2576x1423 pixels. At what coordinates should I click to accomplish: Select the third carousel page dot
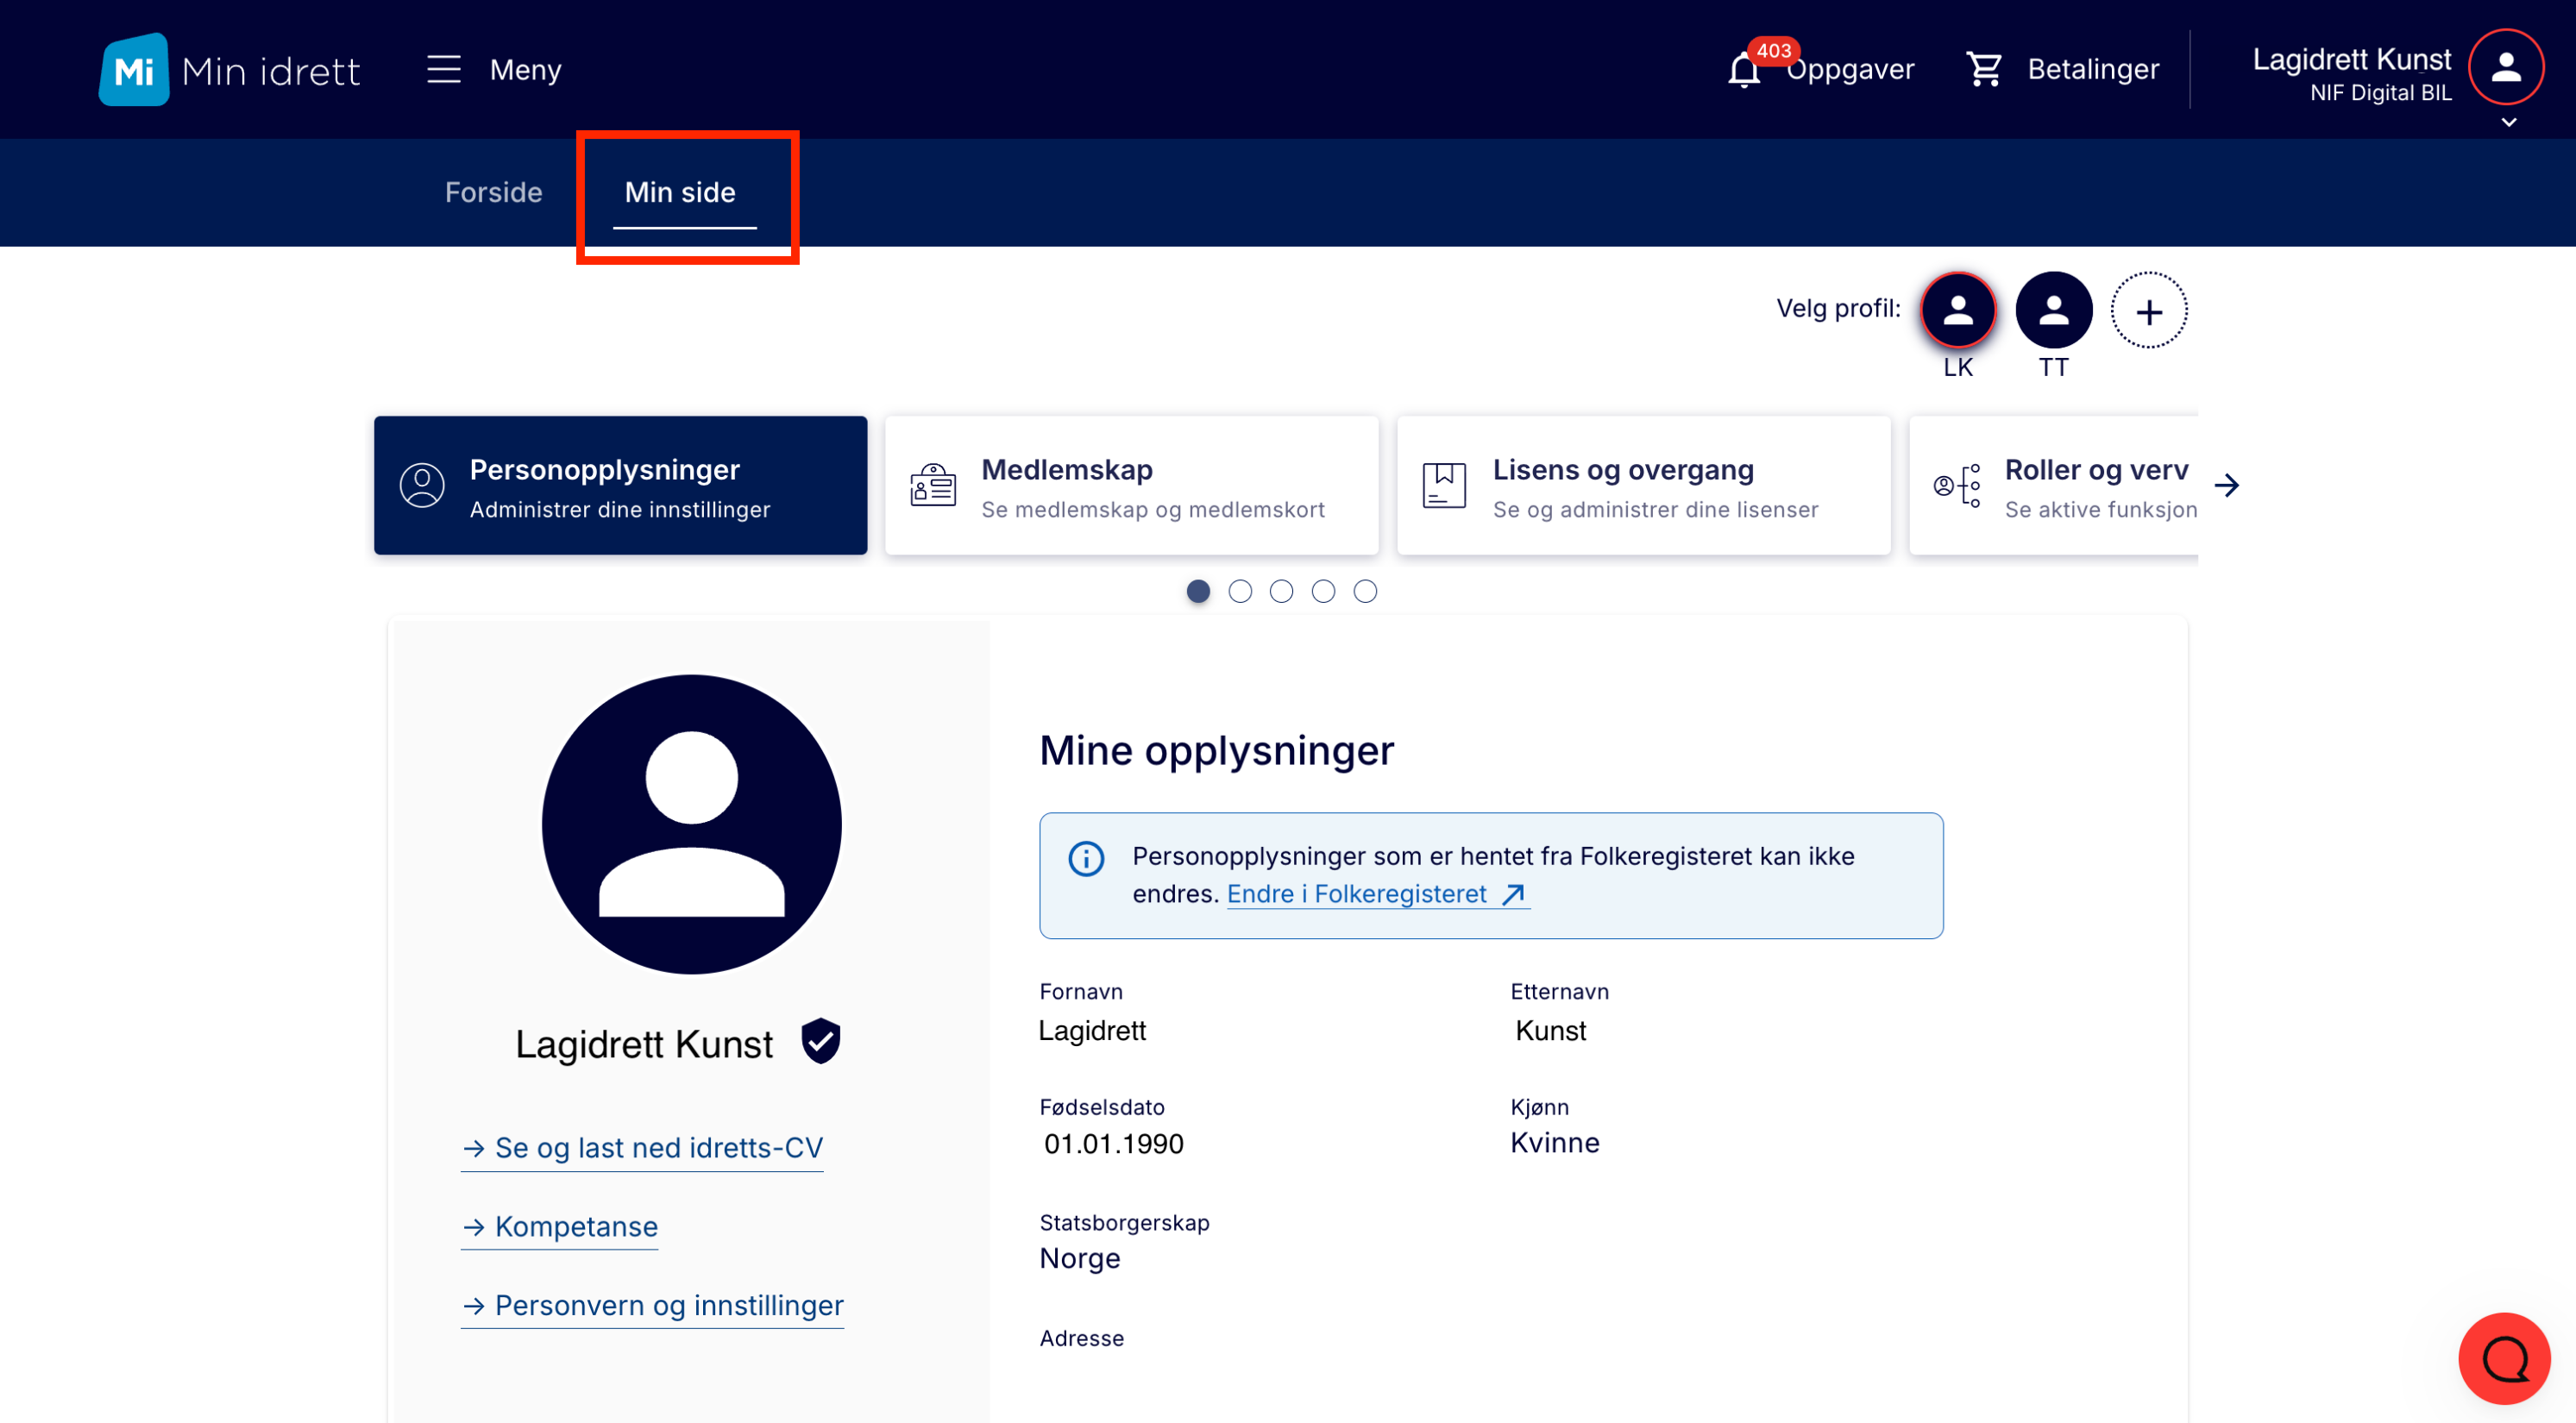(1281, 591)
